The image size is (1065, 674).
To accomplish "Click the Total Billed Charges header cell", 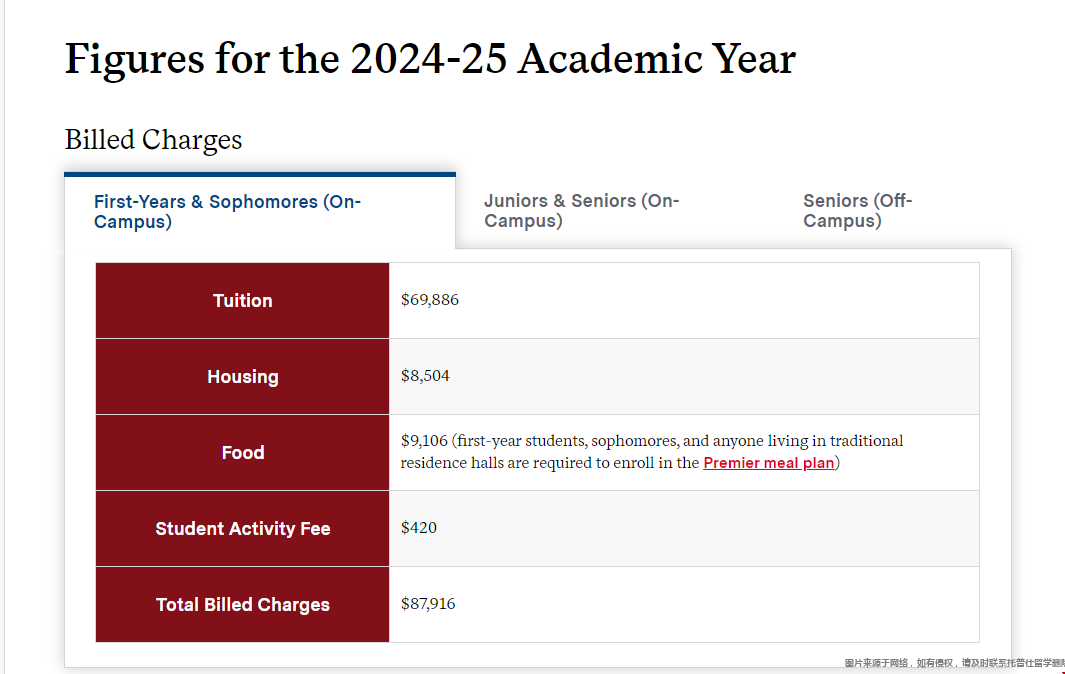I will click(x=242, y=605).
